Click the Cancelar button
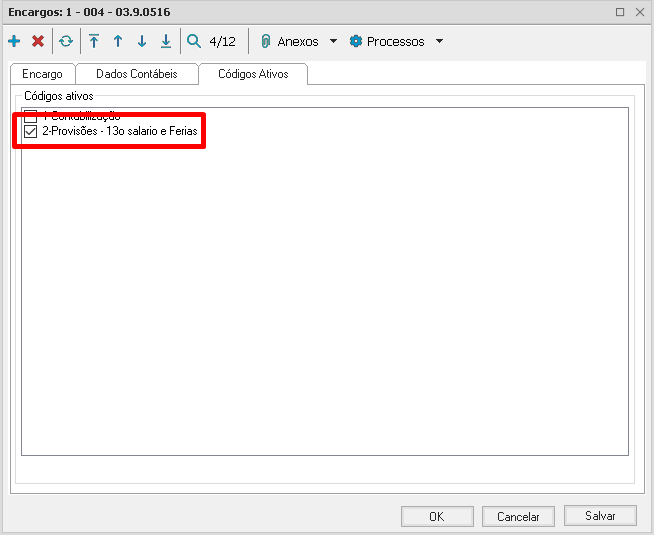The width and height of the screenshot is (654, 535). click(x=518, y=517)
